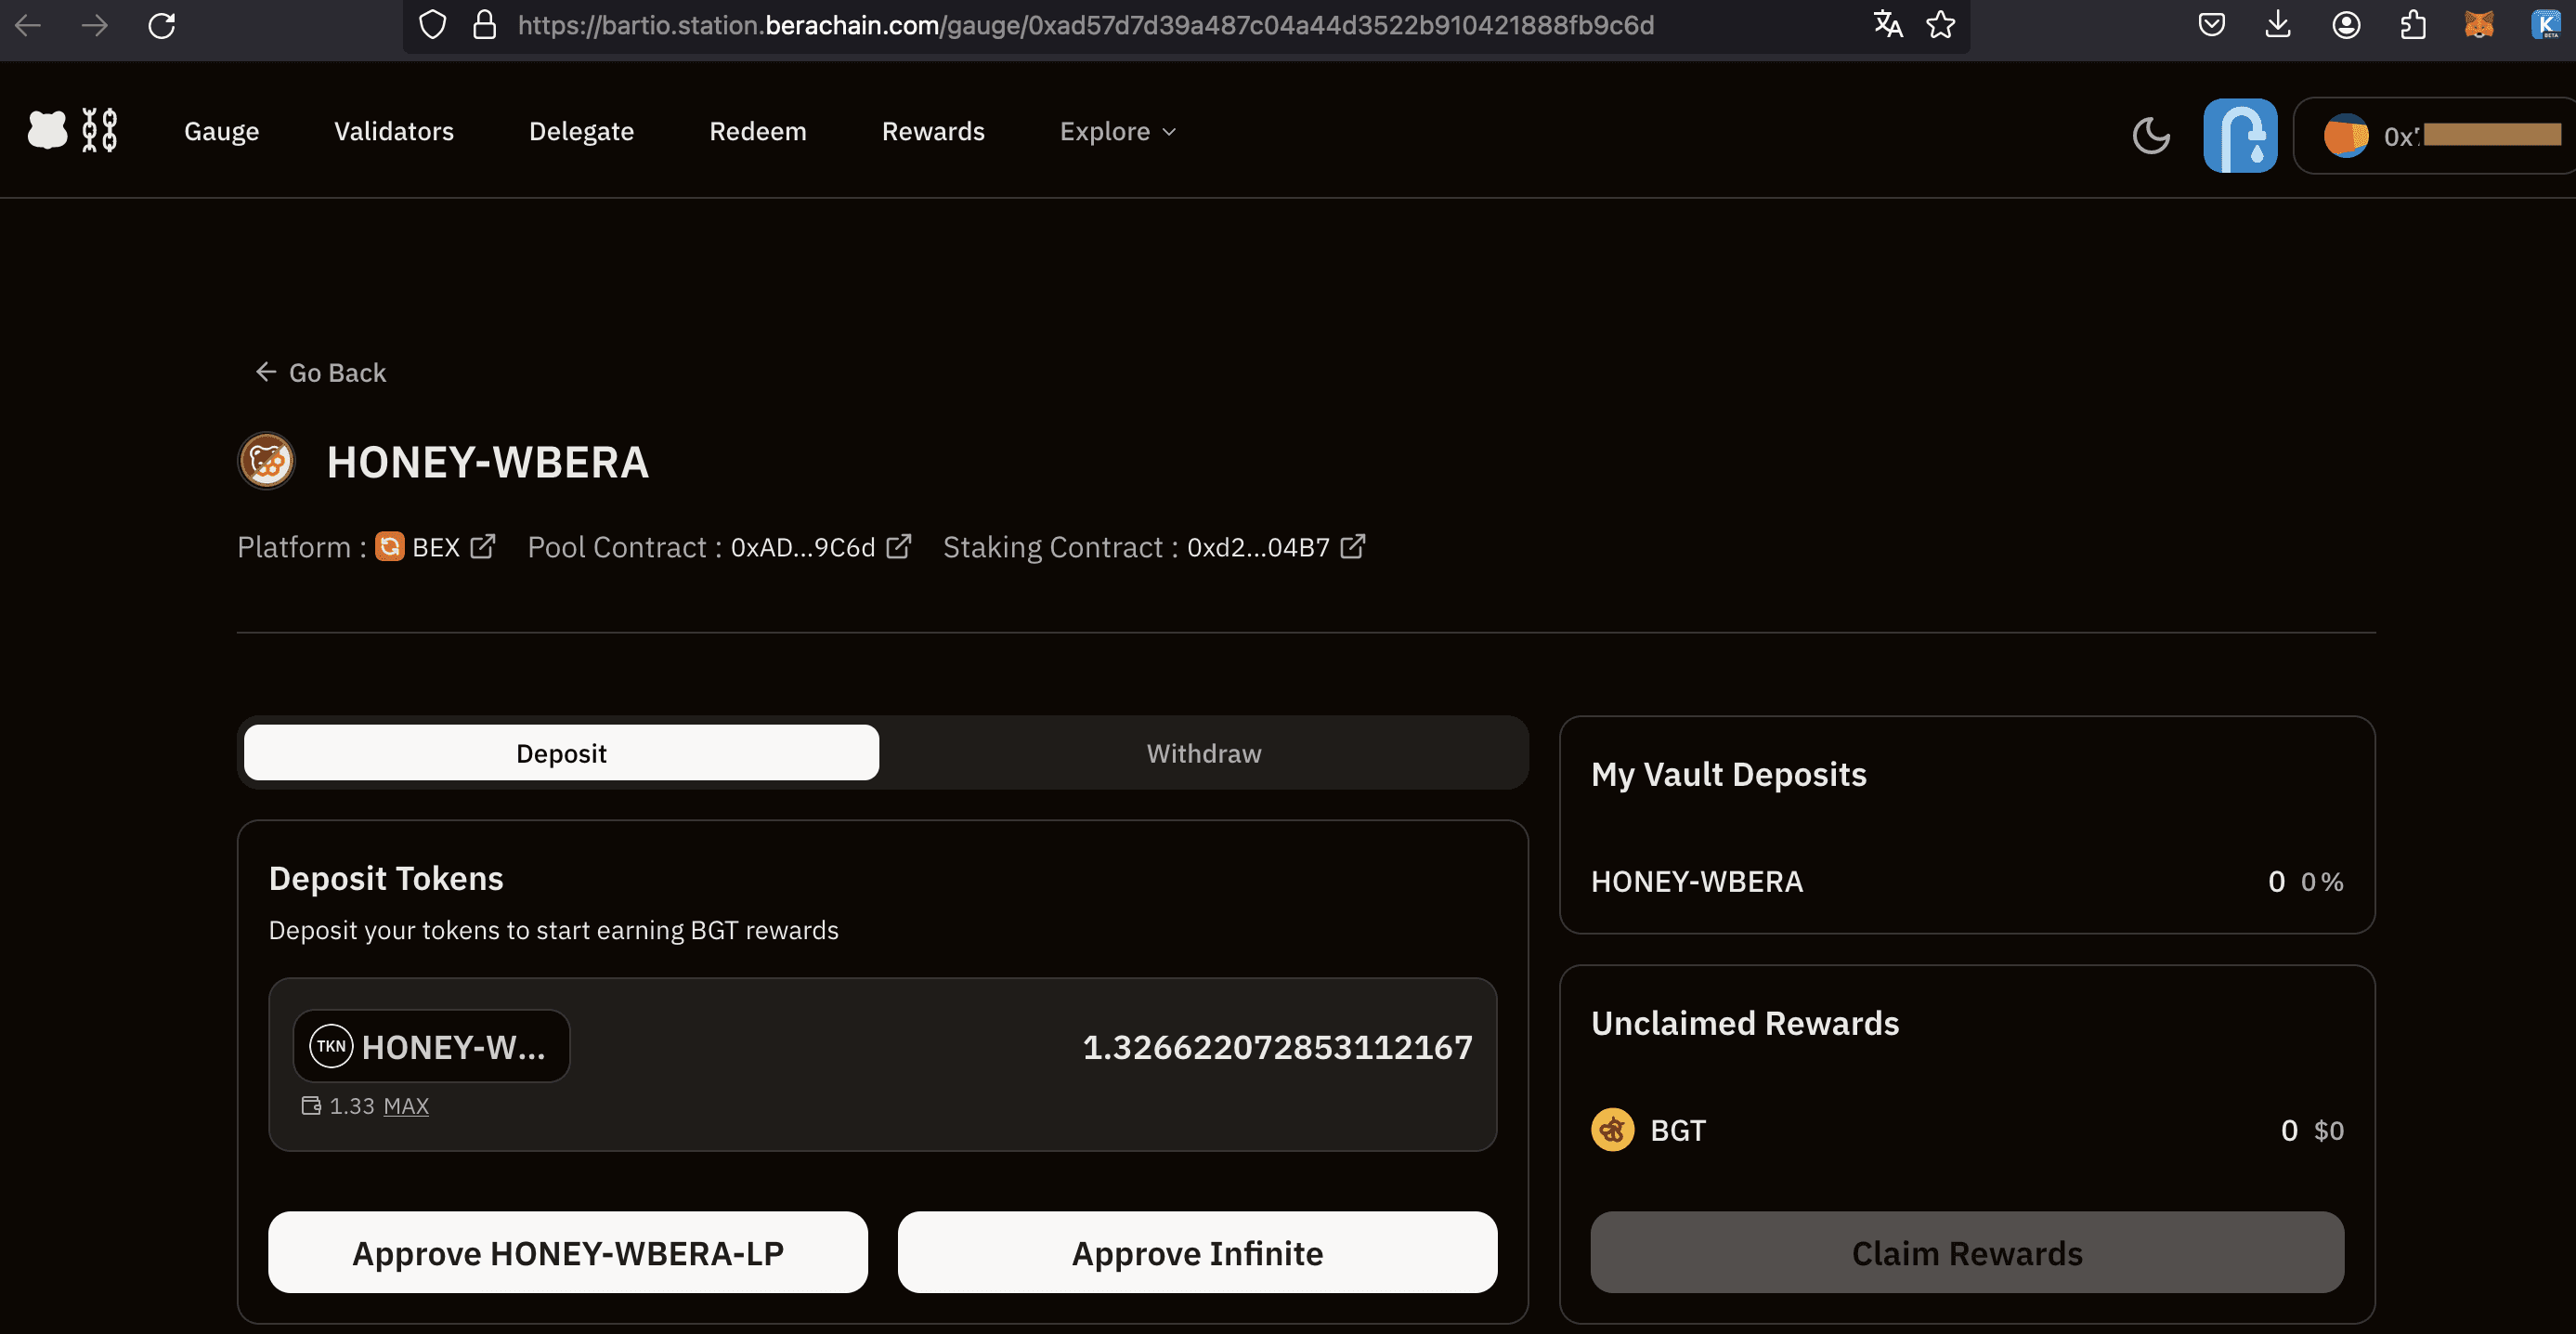2576x1334 pixels.
Task: Expand the Explore dropdown menu
Action: click(1117, 131)
